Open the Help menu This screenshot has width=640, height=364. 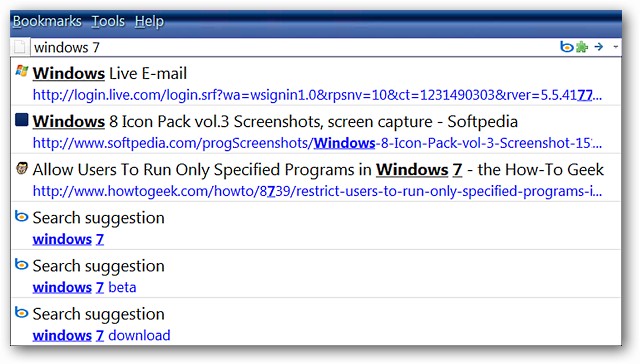149,21
